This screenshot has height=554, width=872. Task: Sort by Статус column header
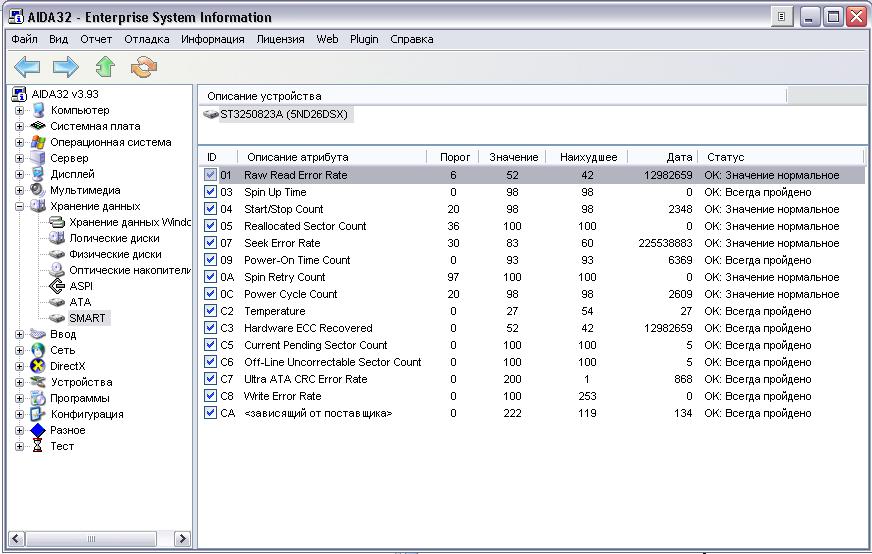[x=780, y=157]
